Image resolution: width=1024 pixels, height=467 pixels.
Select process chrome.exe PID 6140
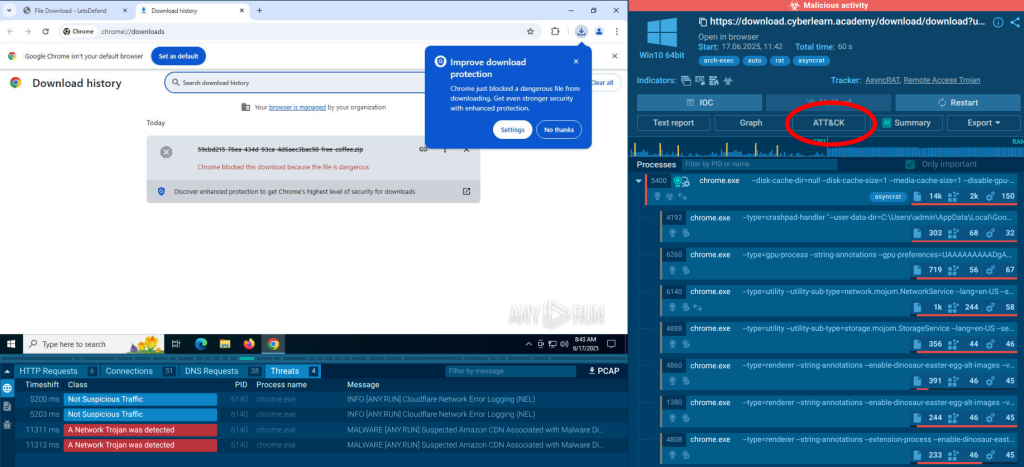839,299
